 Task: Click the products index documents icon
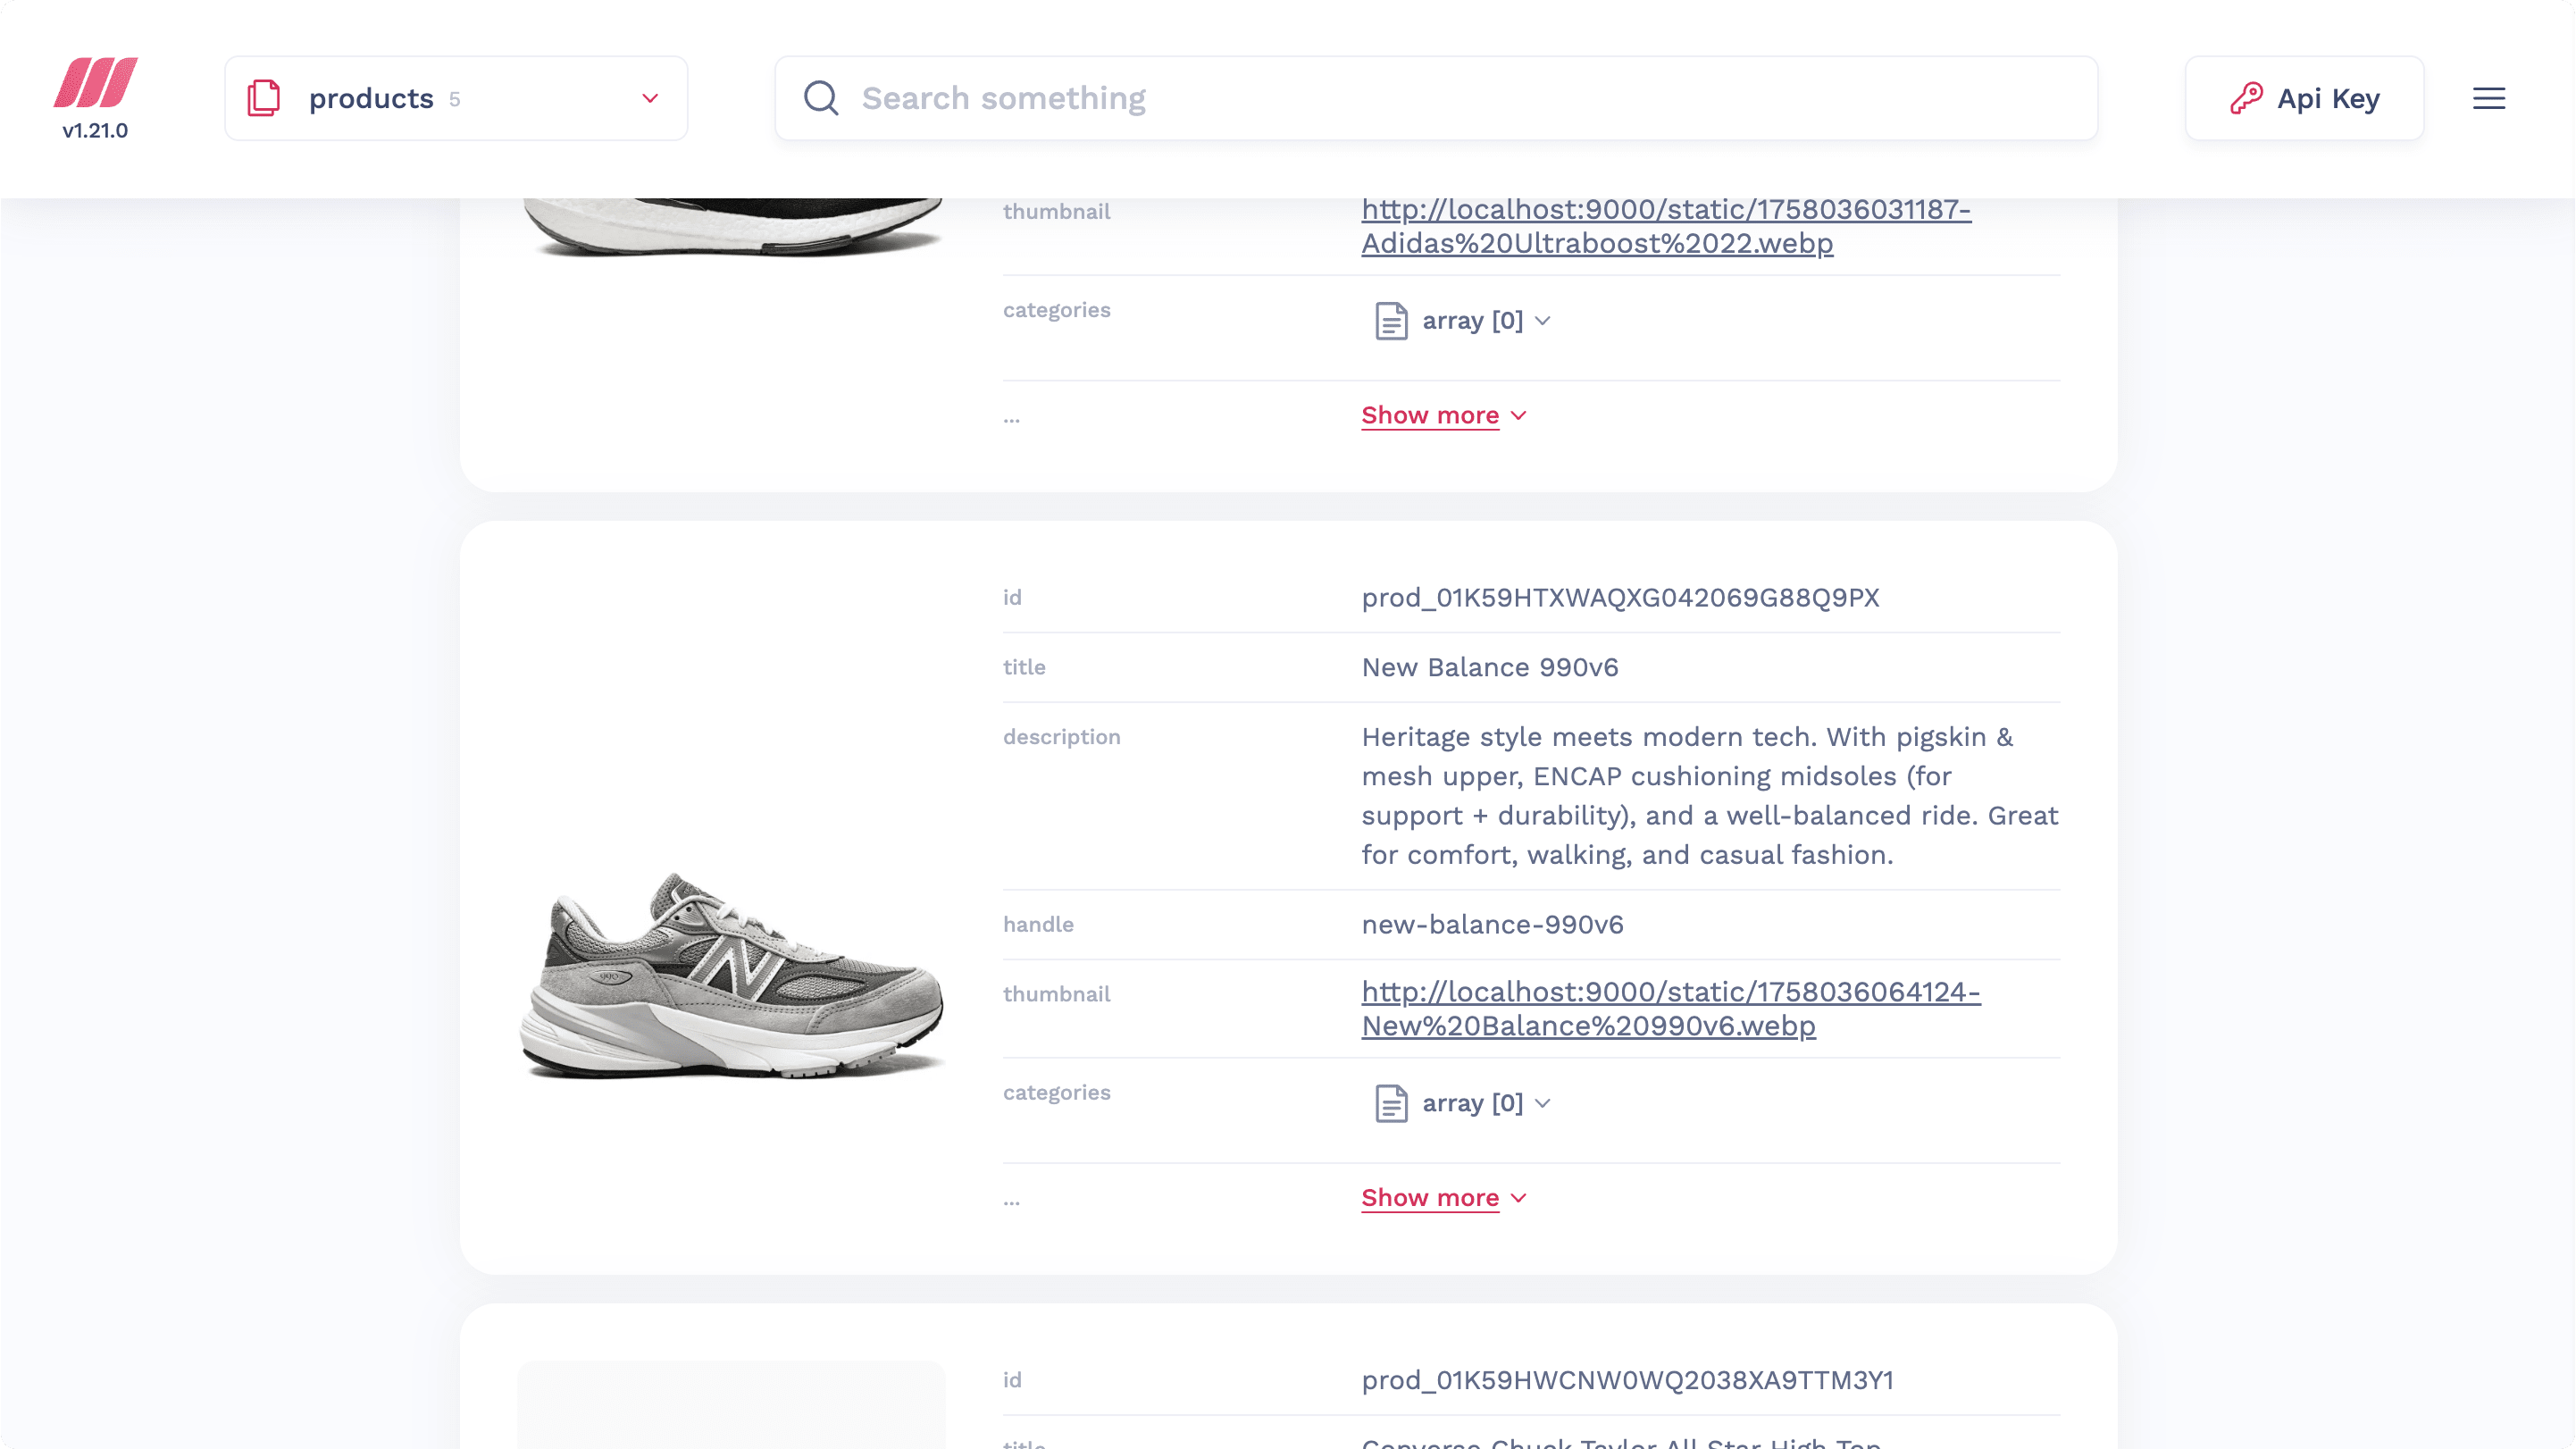point(264,98)
